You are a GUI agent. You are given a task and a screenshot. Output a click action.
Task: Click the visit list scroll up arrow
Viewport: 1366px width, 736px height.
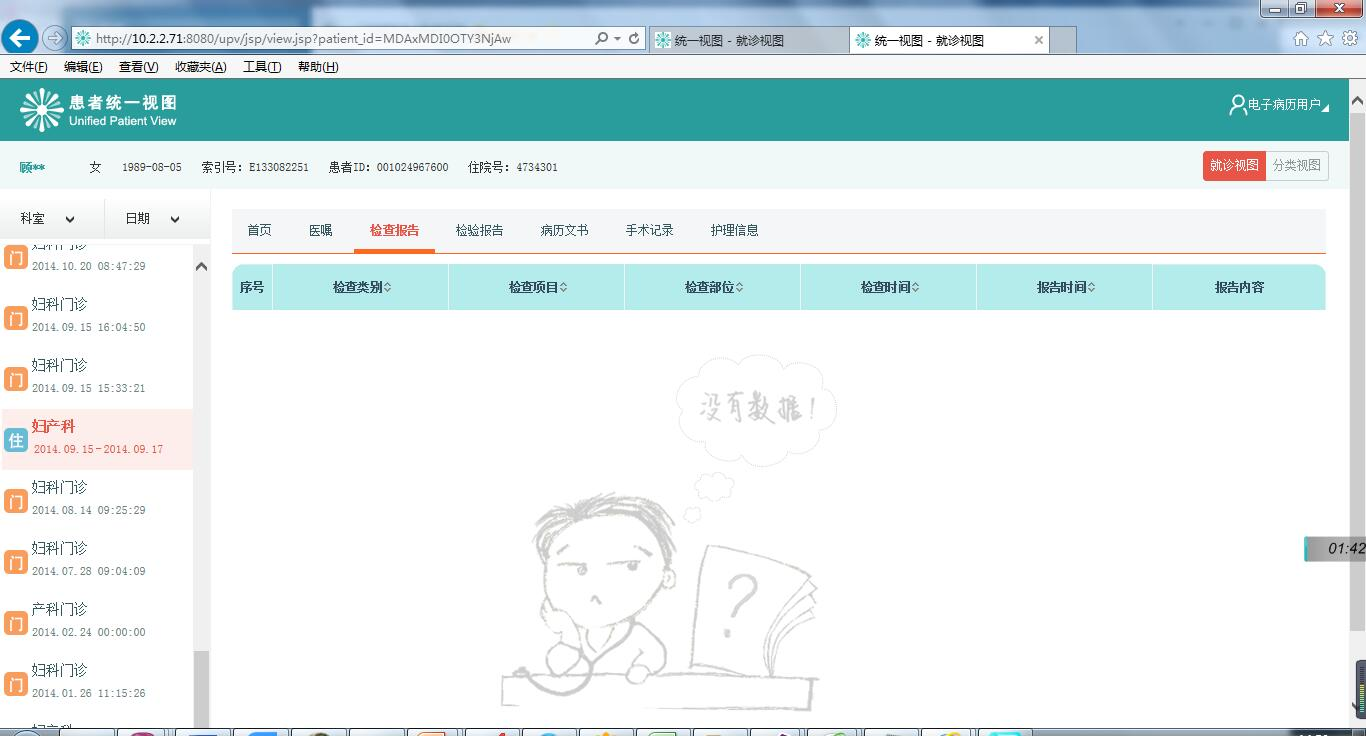tap(201, 267)
